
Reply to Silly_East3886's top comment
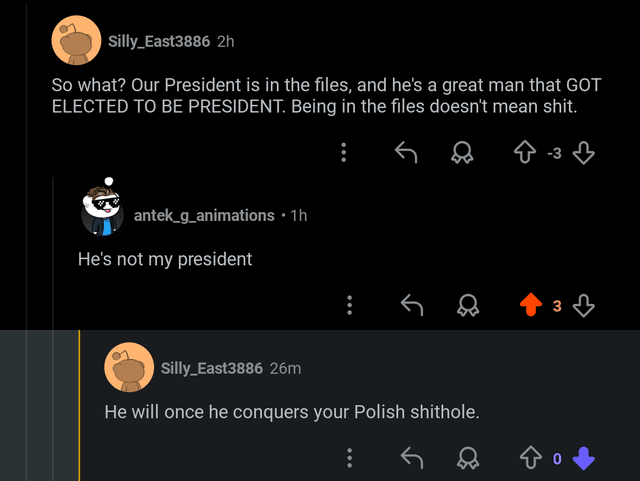click(x=405, y=152)
